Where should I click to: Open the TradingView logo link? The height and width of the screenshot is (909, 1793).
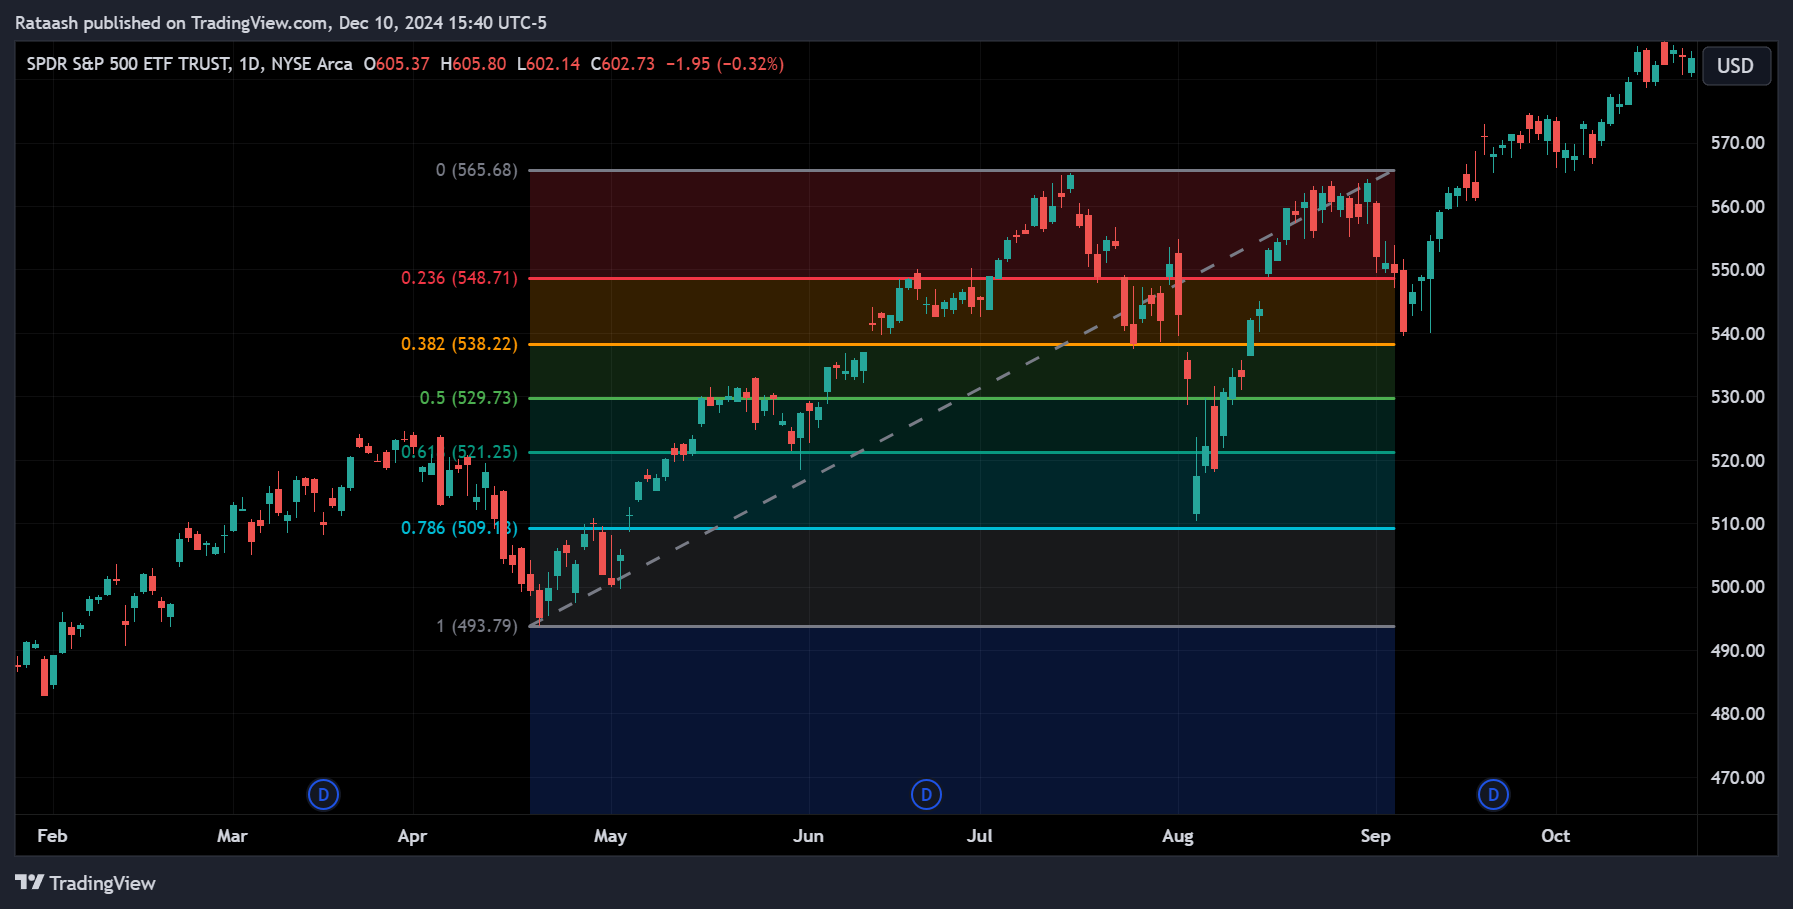pos(86,883)
